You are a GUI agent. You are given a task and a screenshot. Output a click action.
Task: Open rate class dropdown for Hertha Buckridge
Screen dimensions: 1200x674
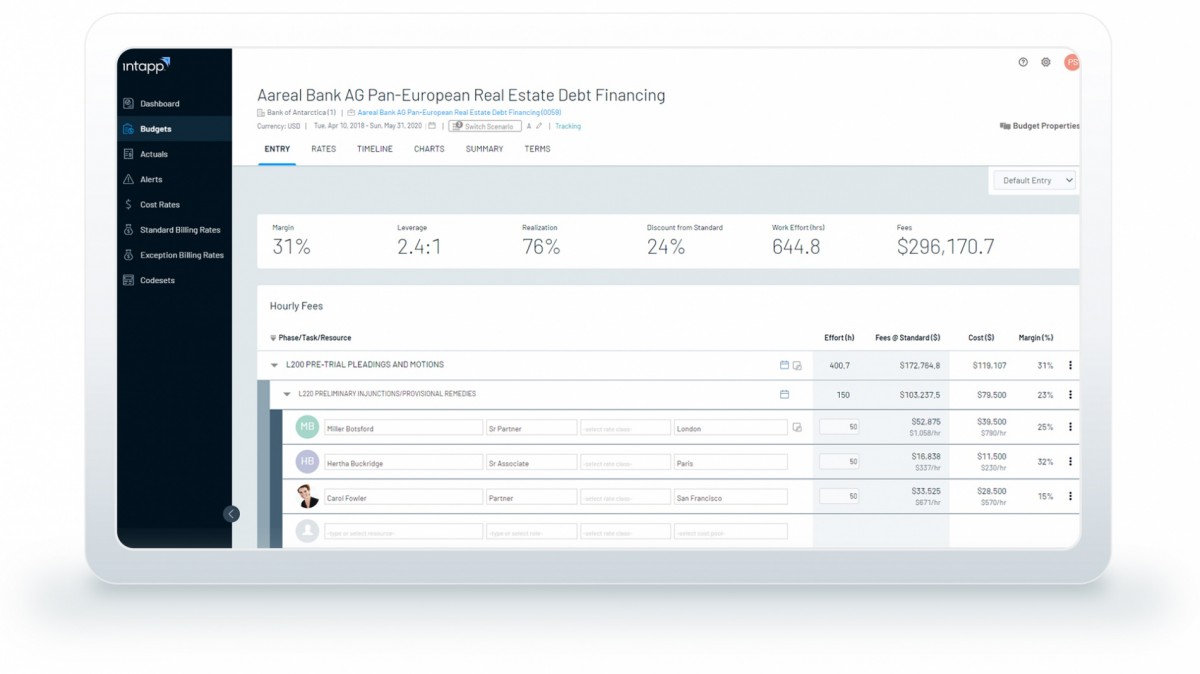point(625,463)
